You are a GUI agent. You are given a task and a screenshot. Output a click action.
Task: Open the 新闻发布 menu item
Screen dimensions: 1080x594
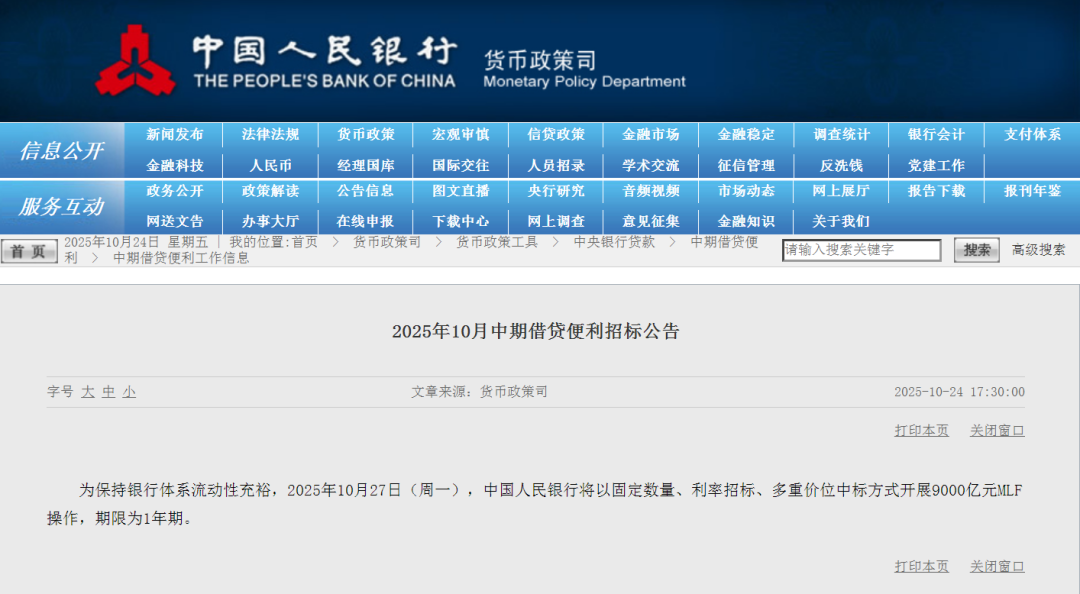point(175,134)
